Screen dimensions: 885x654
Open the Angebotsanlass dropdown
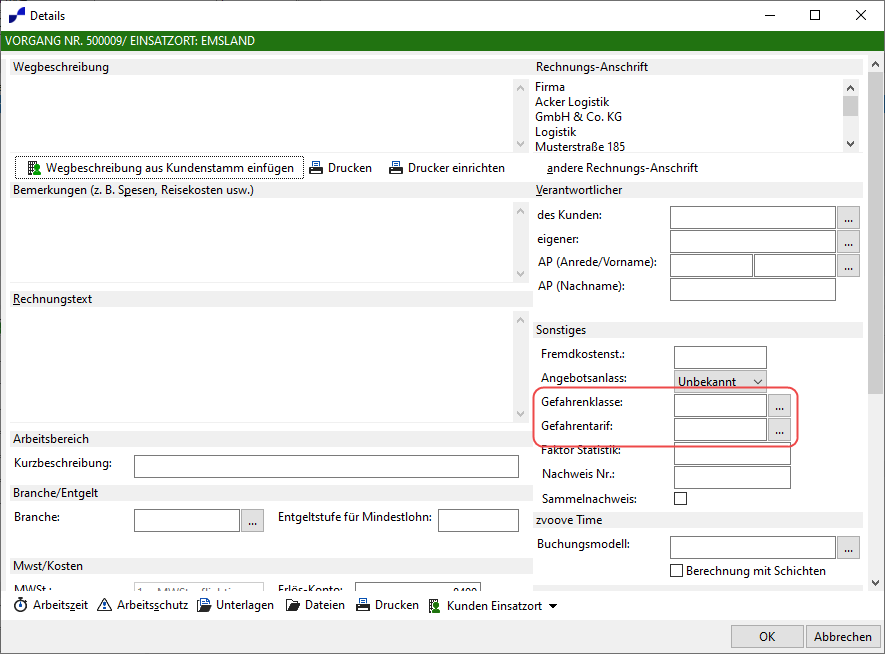click(720, 381)
